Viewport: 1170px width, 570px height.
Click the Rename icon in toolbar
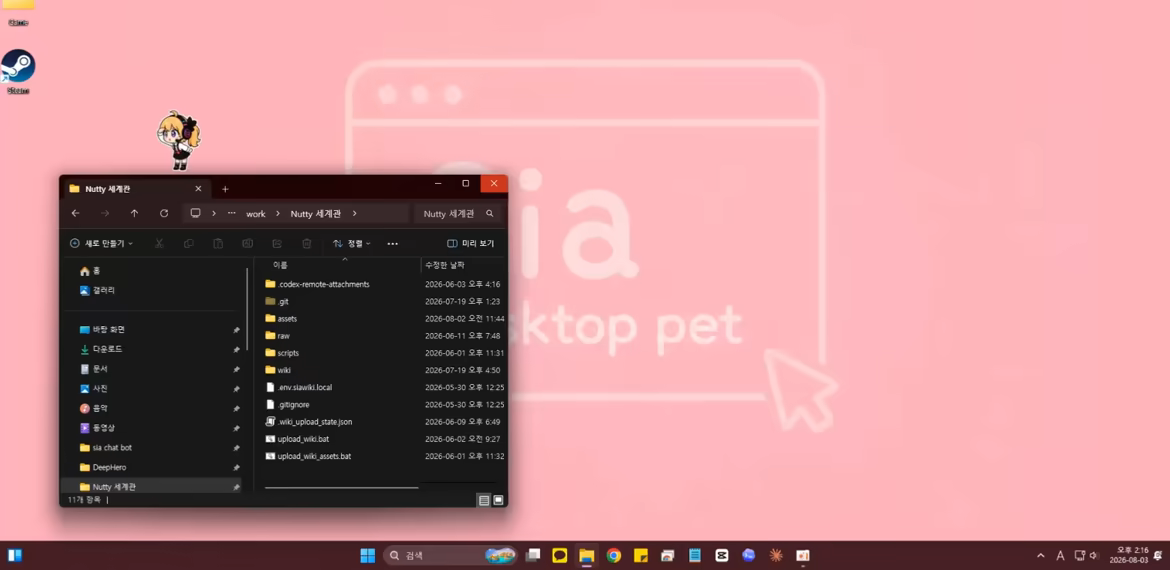pyautogui.click(x=248, y=243)
